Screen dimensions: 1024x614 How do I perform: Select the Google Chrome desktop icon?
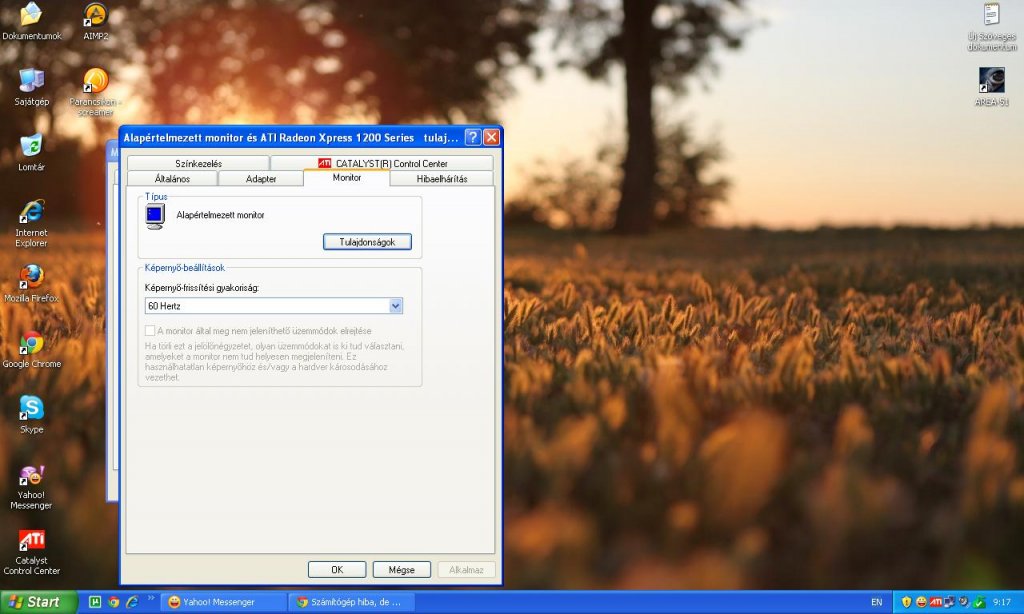(x=31, y=349)
